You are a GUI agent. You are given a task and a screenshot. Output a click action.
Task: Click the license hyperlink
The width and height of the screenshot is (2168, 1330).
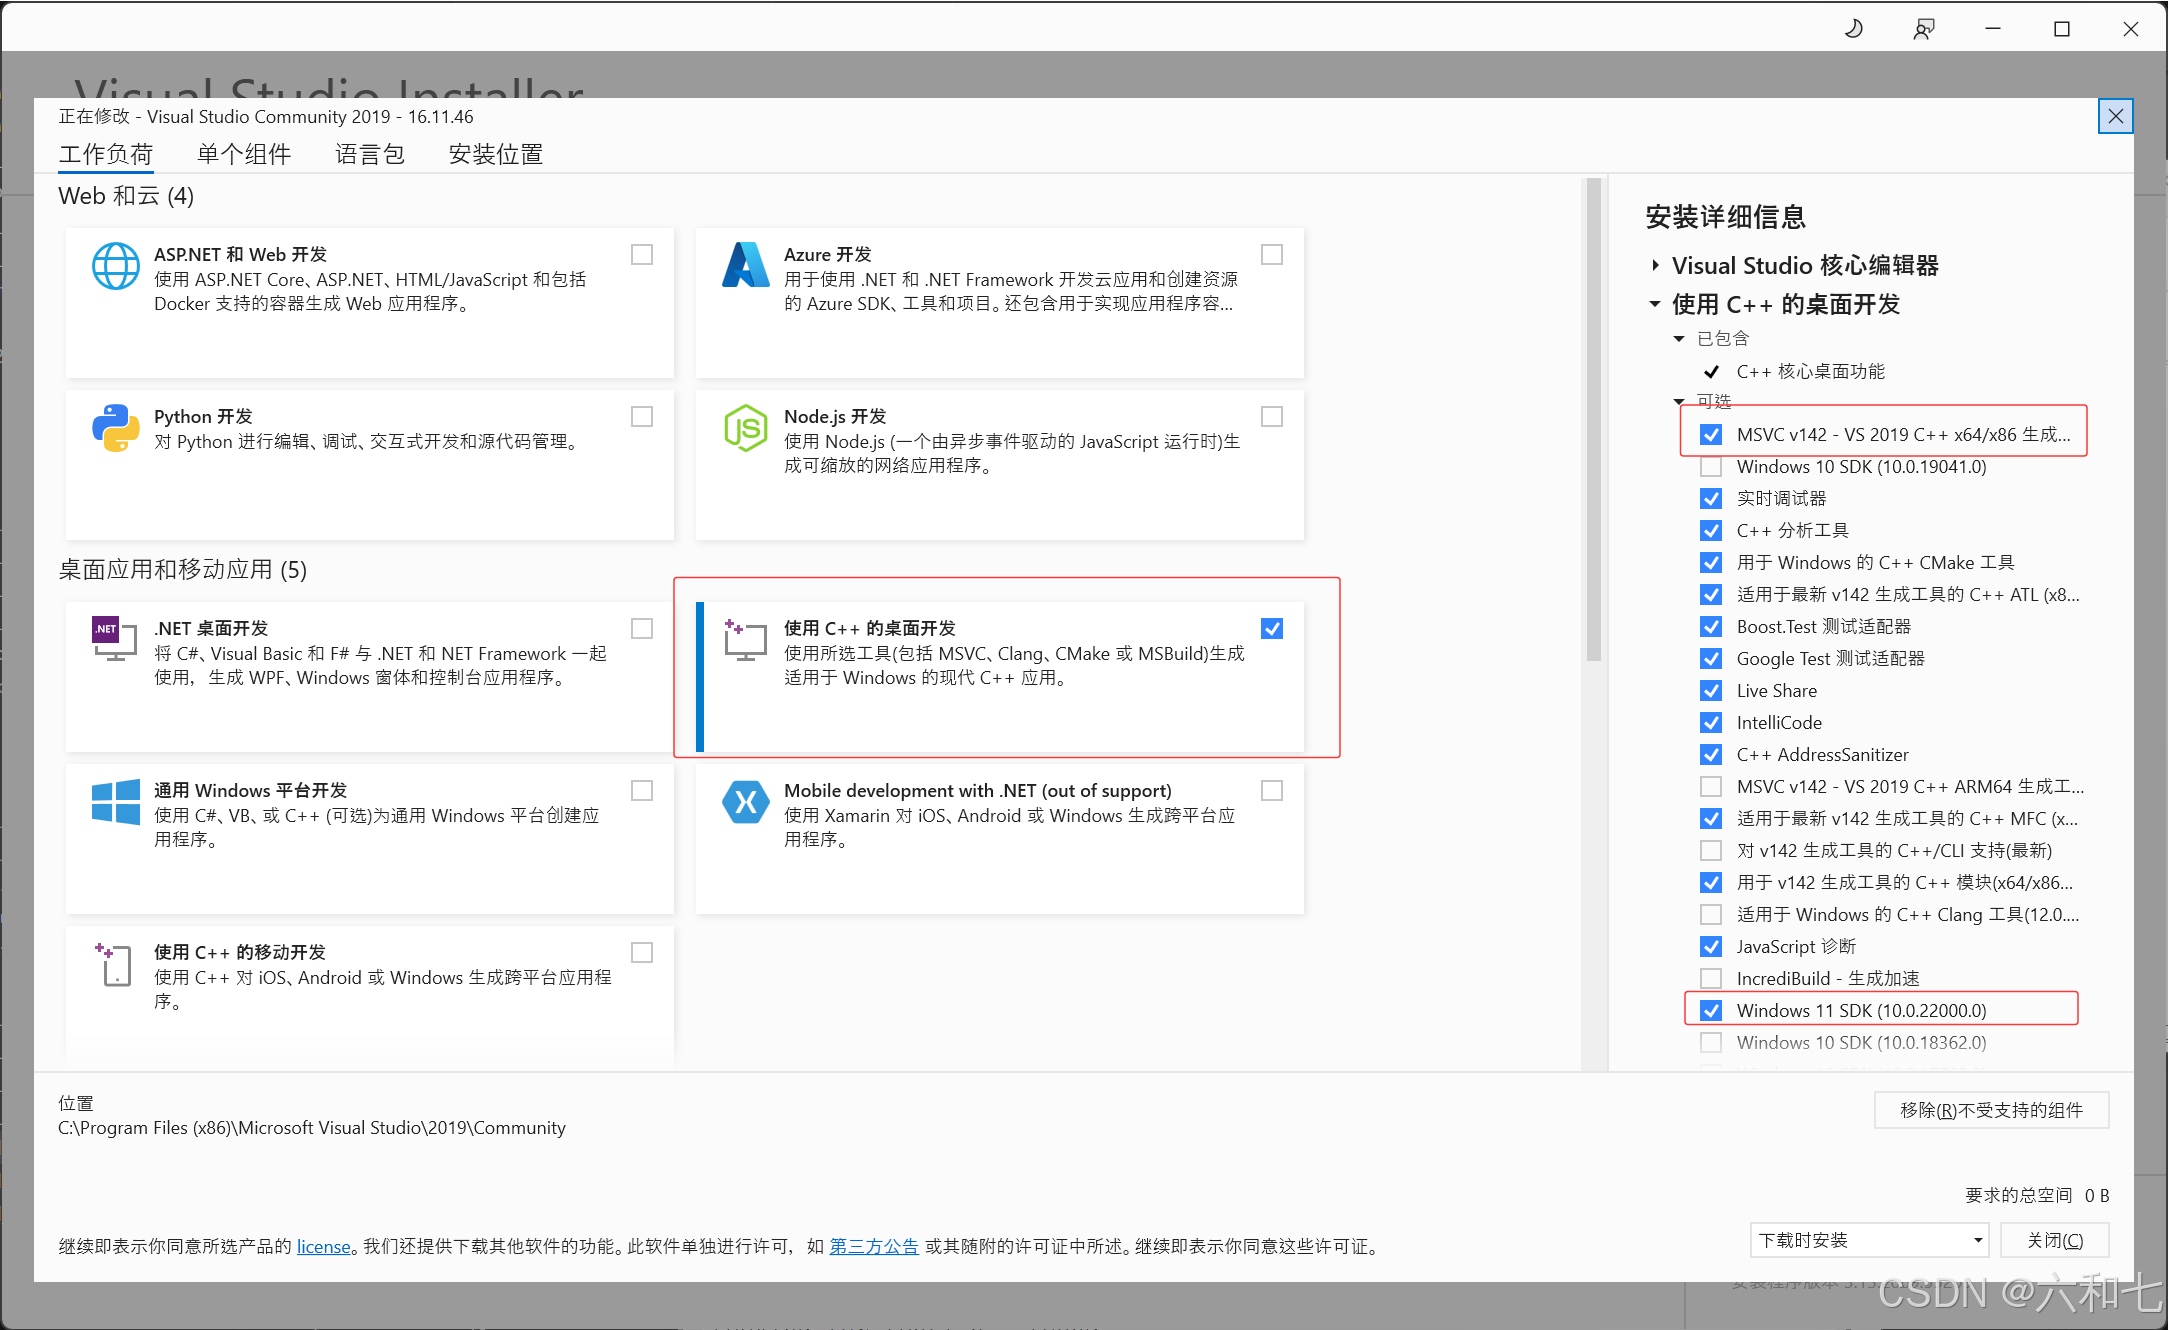323,1247
